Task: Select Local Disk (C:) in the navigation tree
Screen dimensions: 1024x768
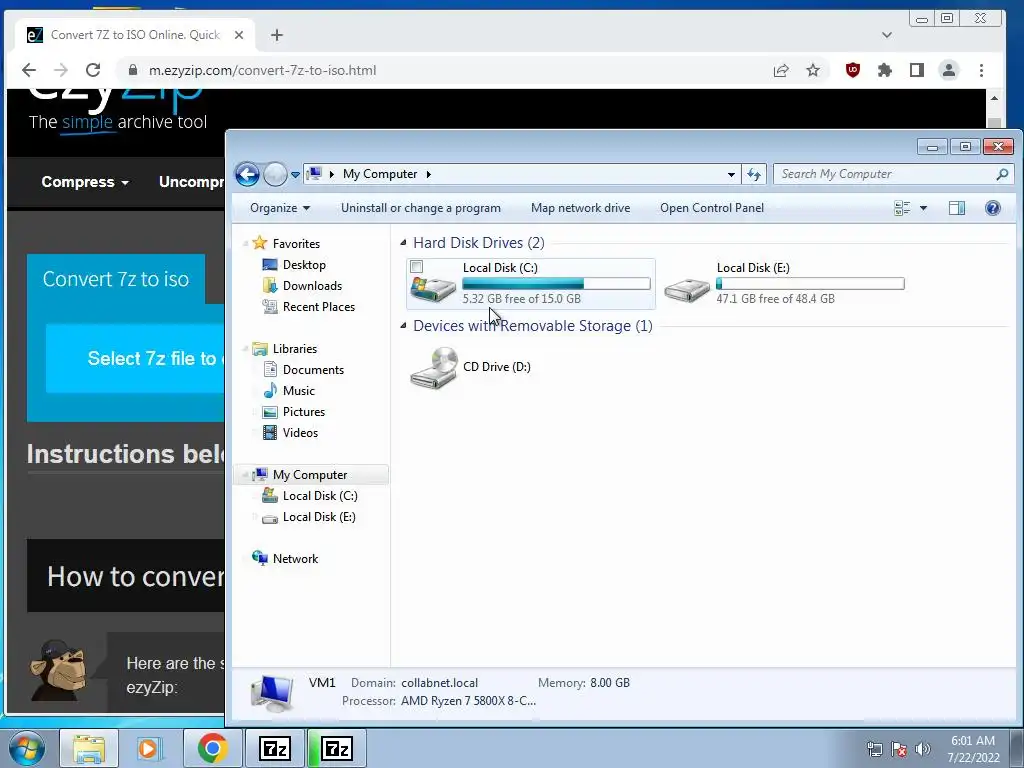Action: coord(320,496)
